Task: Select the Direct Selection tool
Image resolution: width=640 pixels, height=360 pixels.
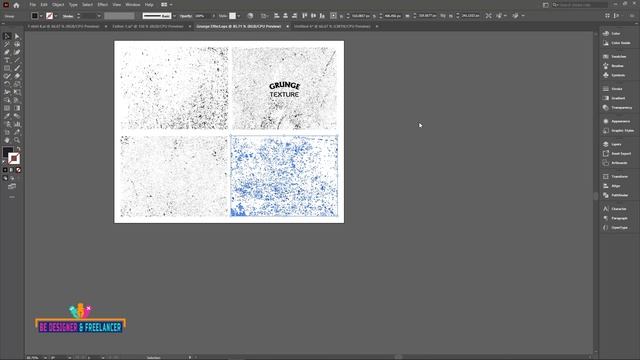Action: [17, 36]
